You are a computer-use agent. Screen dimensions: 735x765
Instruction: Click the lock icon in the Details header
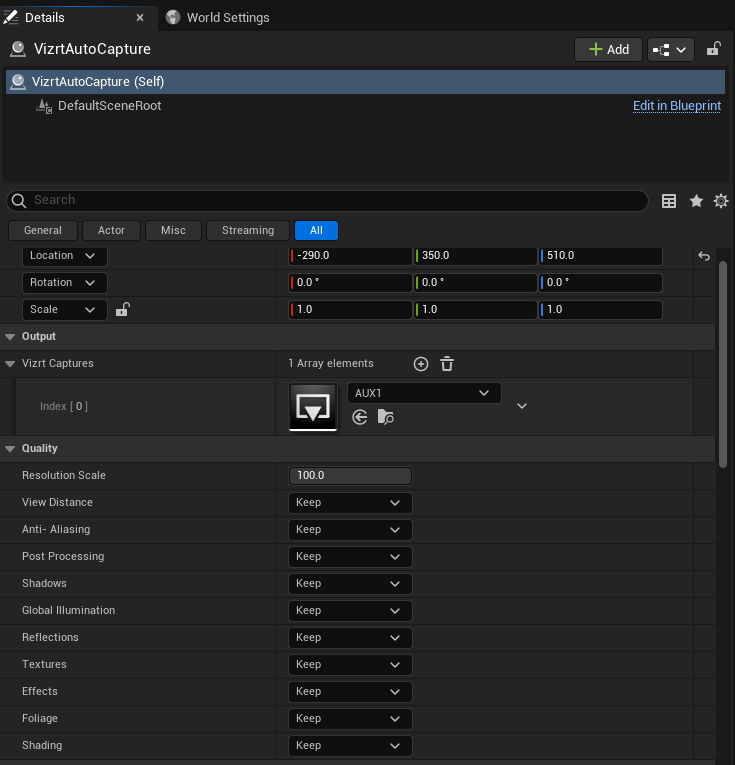point(714,49)
